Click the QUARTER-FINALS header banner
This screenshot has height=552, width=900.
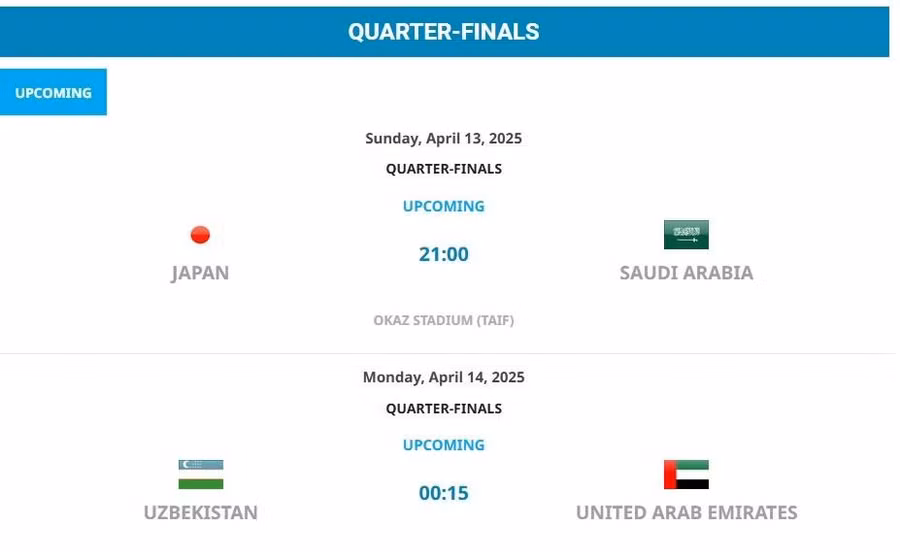pos(444,31)
